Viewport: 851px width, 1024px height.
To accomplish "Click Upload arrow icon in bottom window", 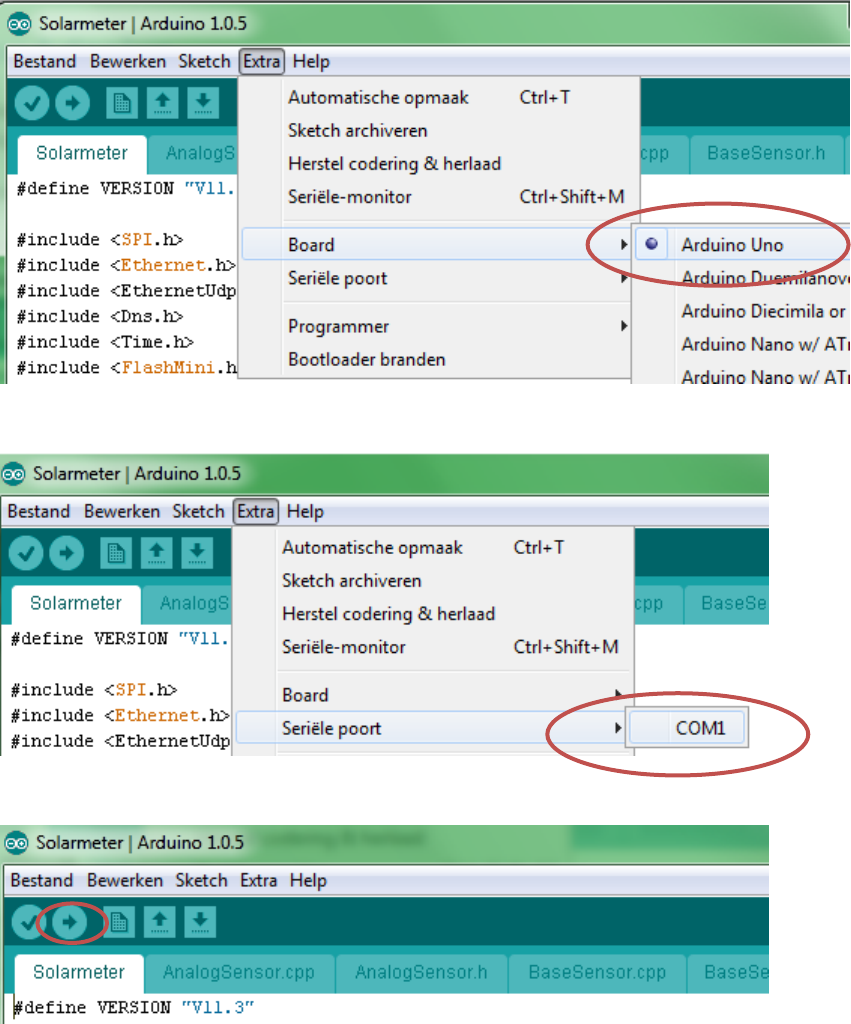I will pyautogui.click(x=69, y=922).
